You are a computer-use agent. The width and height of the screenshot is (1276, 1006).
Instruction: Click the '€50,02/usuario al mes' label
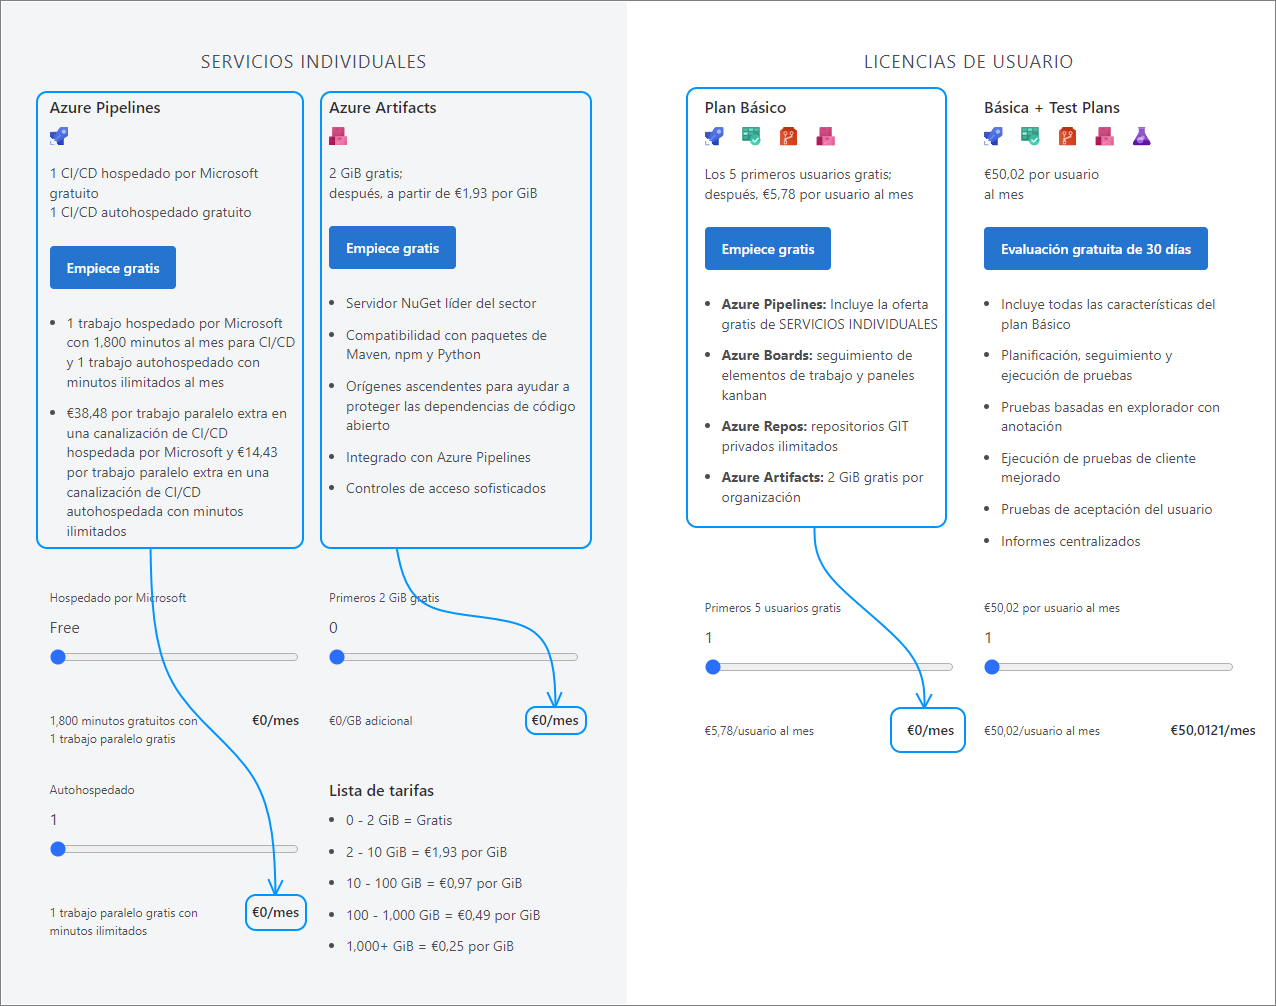click(1042, 731)
